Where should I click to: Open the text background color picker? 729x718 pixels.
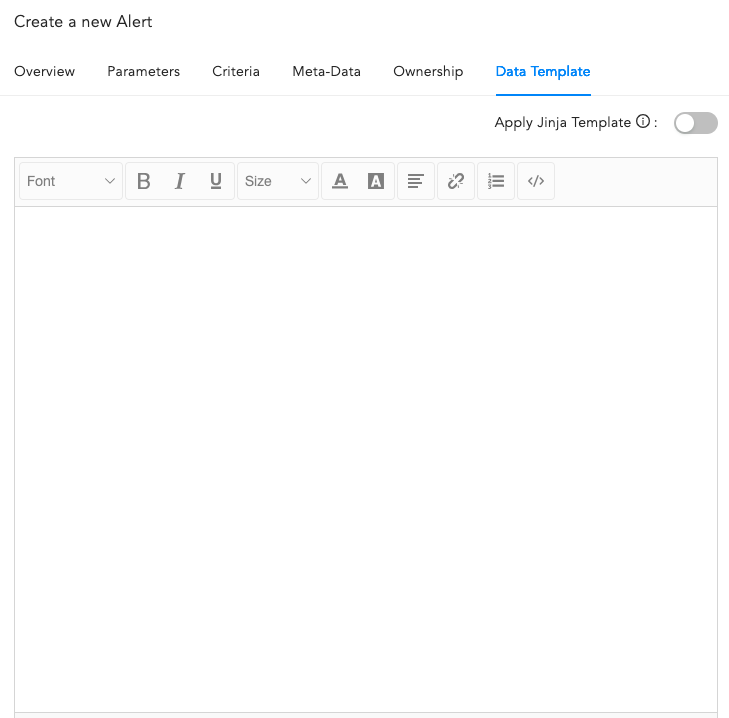[376, 181]
